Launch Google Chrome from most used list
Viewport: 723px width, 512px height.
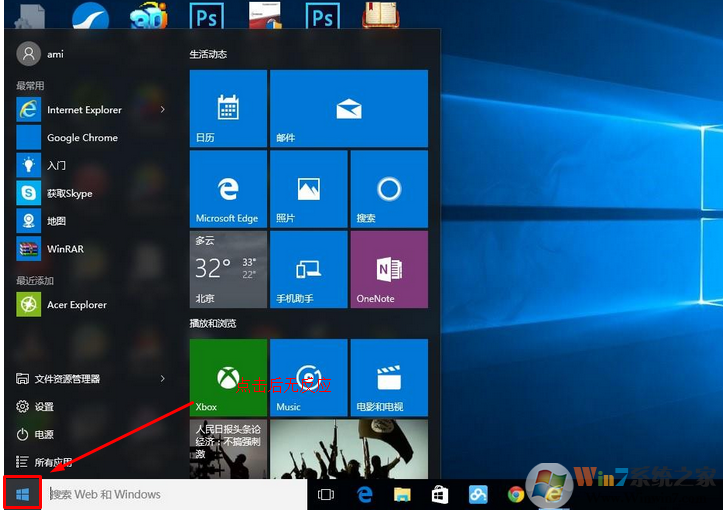81,138
